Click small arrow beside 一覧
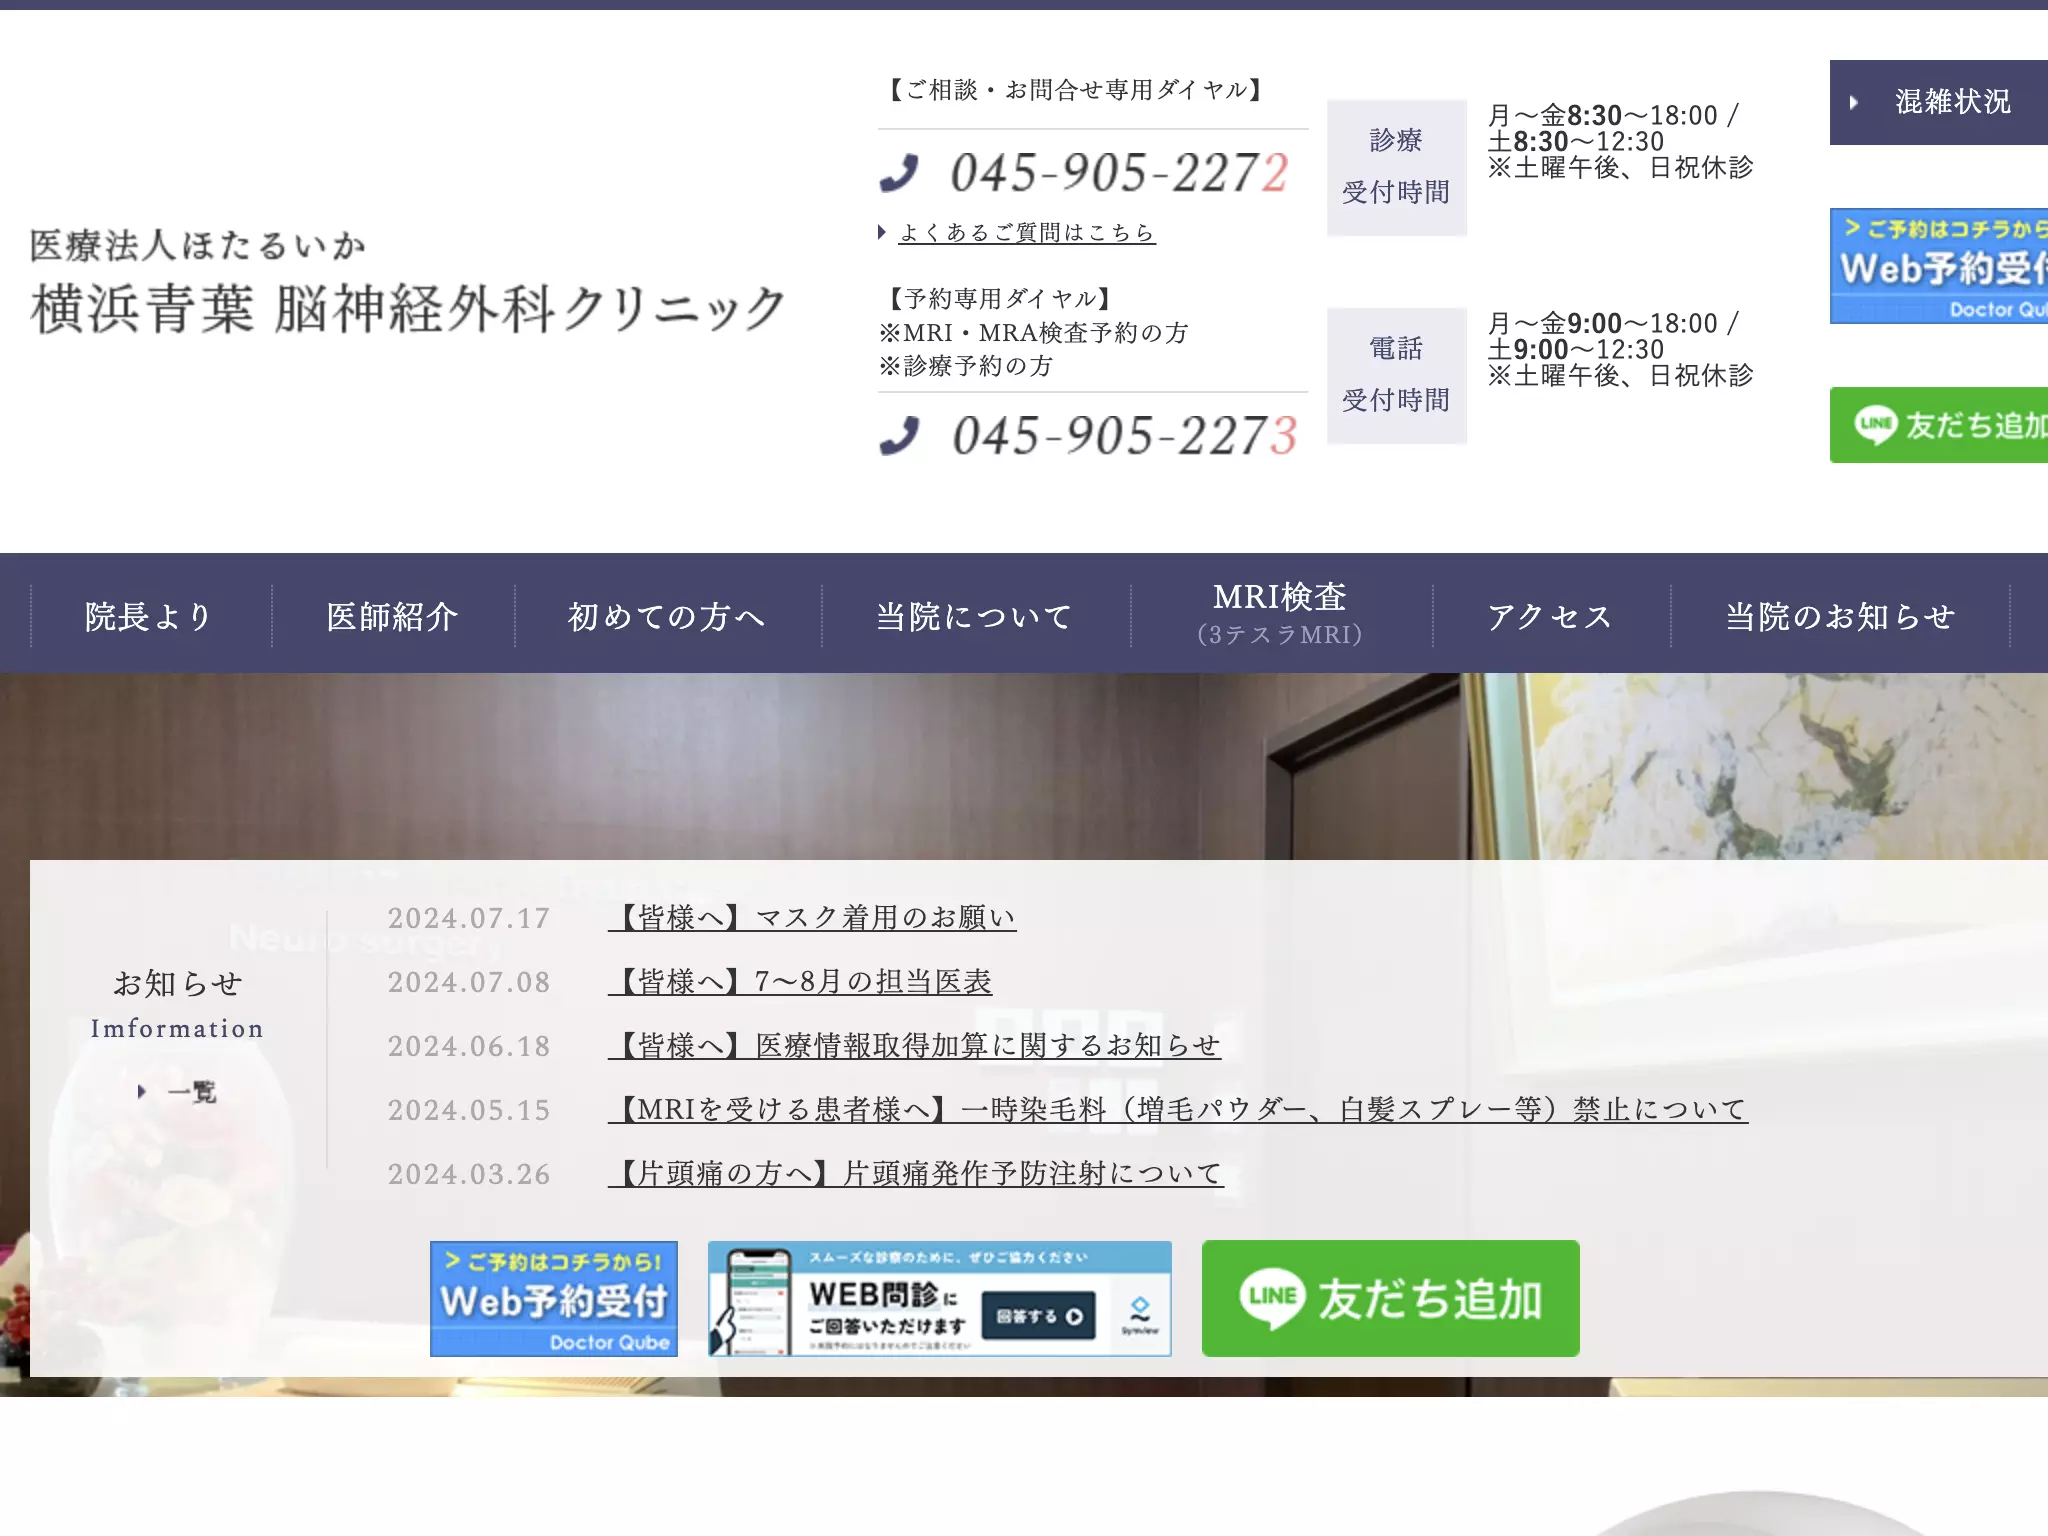Viewport: 2048px width, 1536px height. pyautogui.click(x=142, y=1091)
